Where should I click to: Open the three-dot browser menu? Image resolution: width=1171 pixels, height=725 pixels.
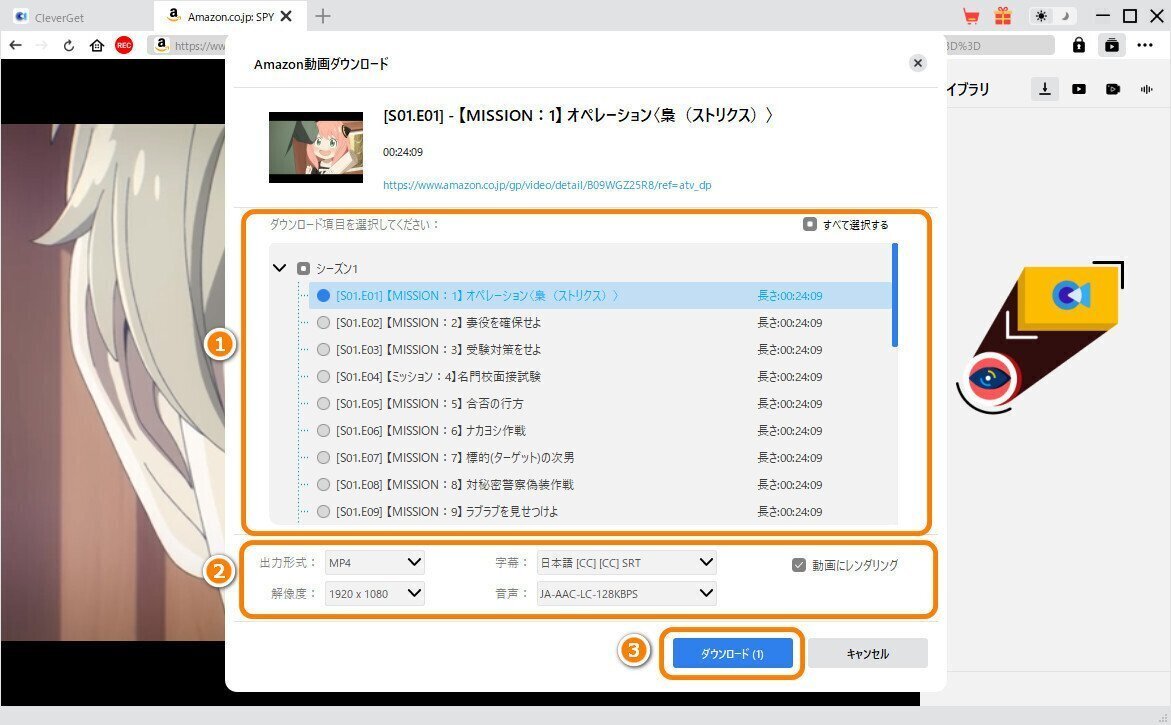[1146, 45]
